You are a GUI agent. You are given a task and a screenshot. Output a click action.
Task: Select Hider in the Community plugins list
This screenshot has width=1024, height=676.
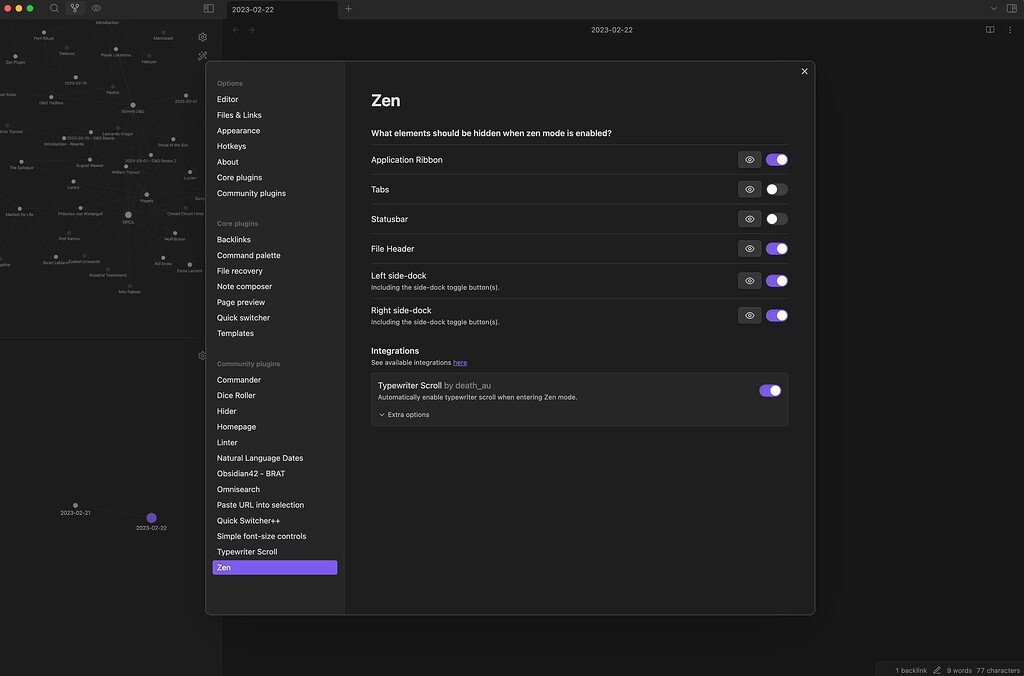coord(226,410)
